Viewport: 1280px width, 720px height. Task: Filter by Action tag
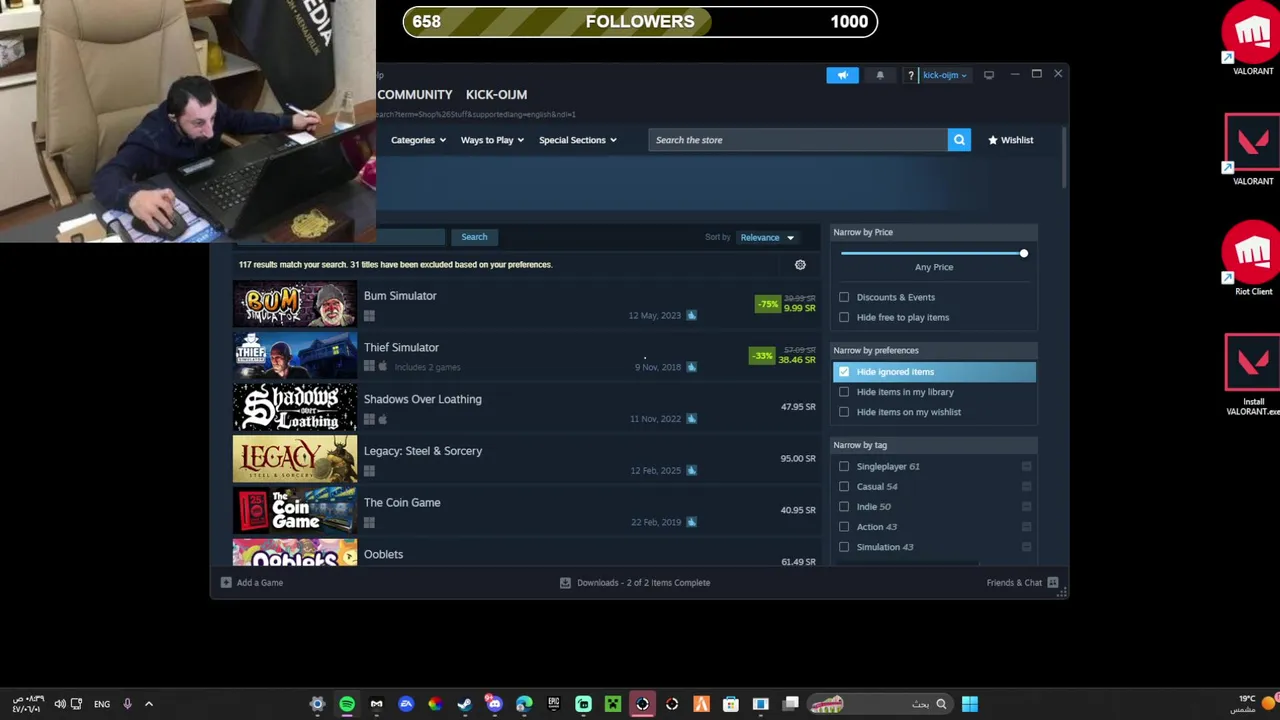(844, 527)
